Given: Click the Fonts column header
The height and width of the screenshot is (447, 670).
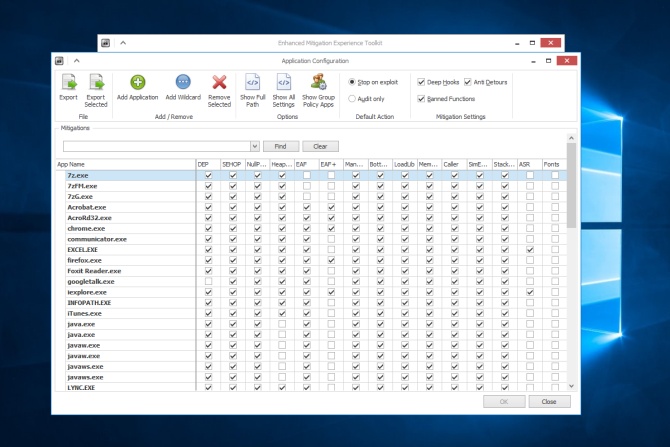Looking at the screenshot, I should [x=554, y=165].
